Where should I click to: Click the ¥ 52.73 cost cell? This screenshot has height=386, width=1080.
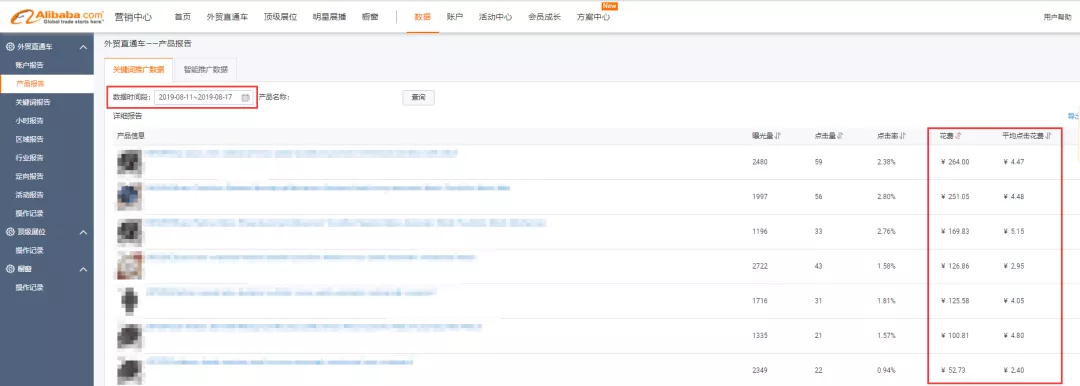pyautogui.click(x=953, y=370)
